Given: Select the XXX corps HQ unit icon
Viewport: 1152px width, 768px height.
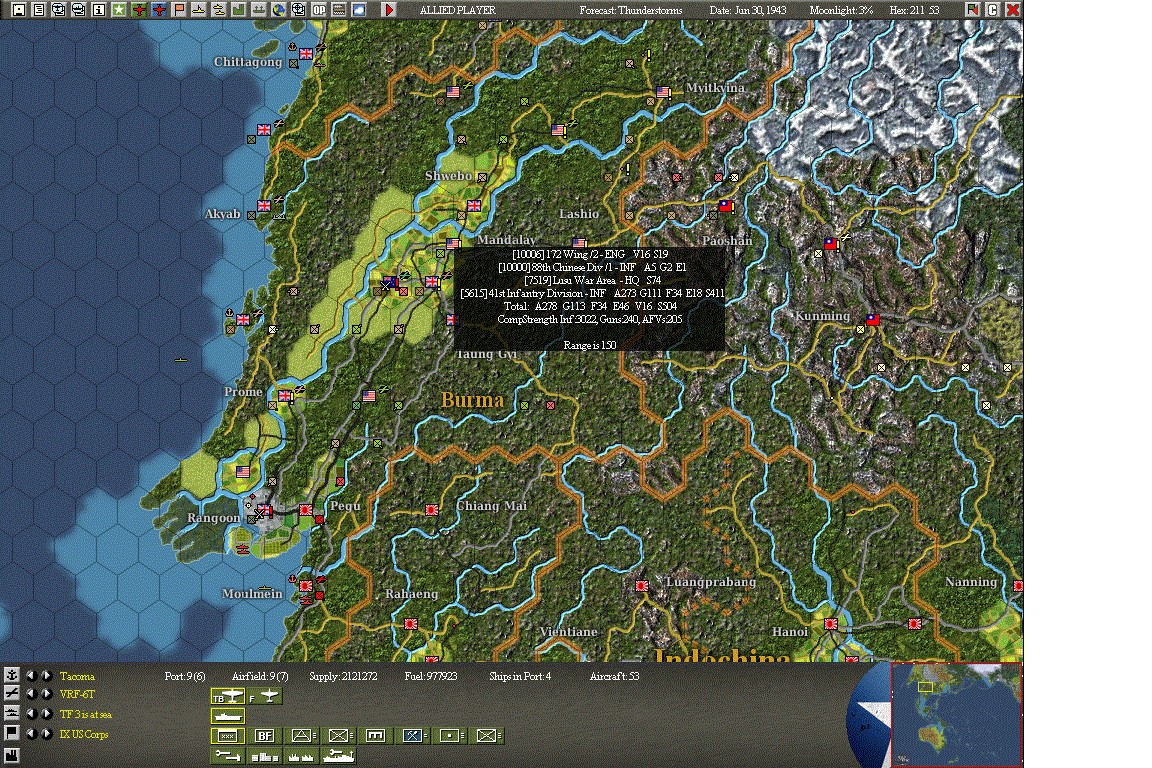Looking at the screenshot, I should (228, 735).
